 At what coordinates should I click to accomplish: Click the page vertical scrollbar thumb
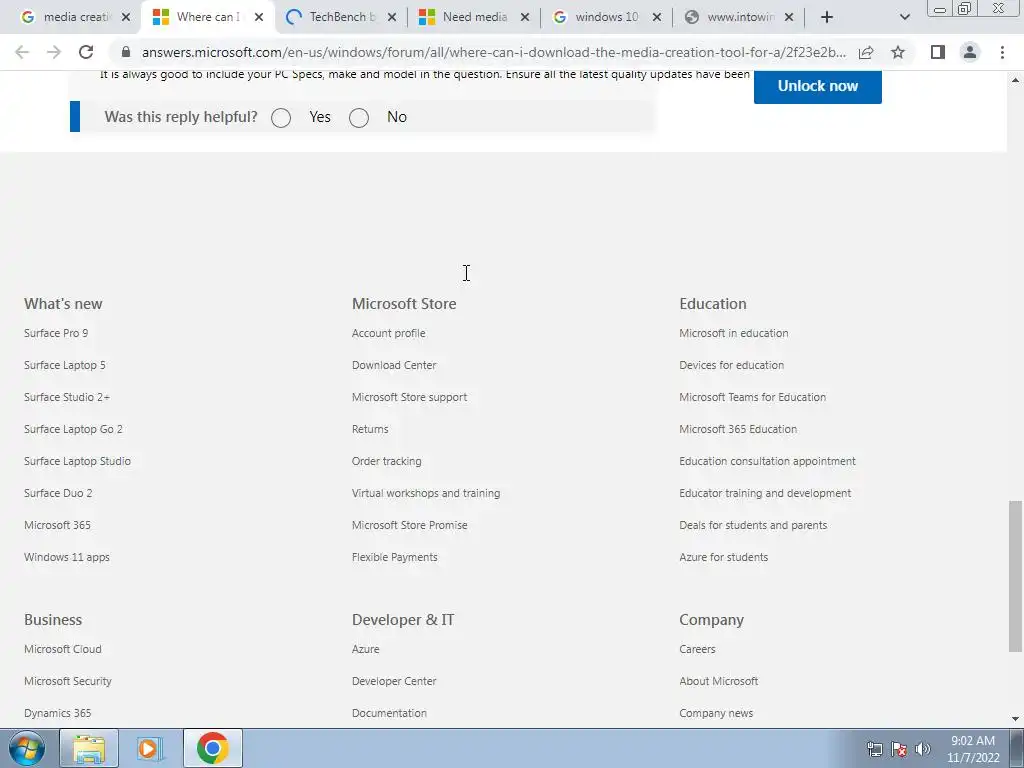click(x=1015, y=576)
